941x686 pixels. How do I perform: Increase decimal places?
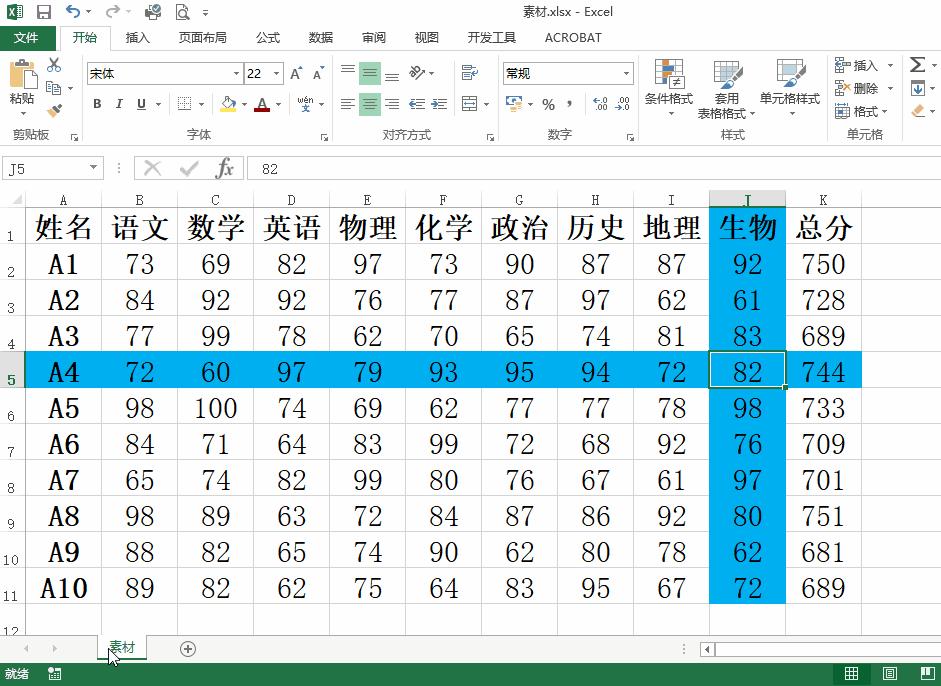click(600, 104)
